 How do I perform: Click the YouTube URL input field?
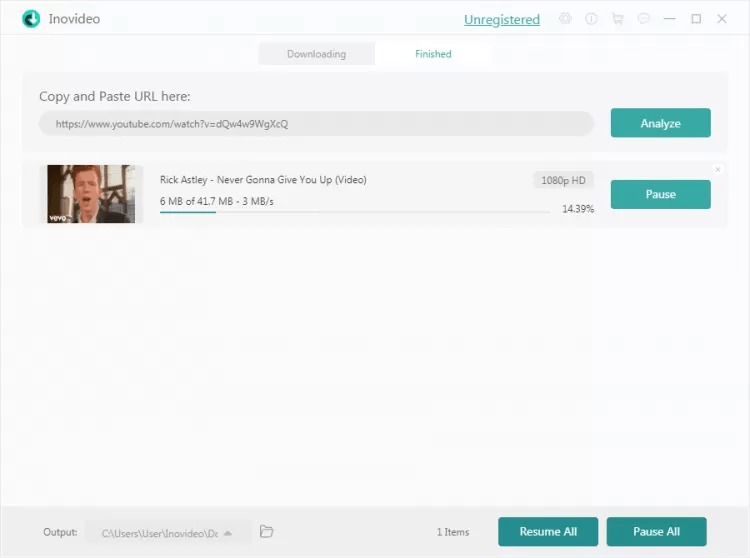(x=316, y=124)
